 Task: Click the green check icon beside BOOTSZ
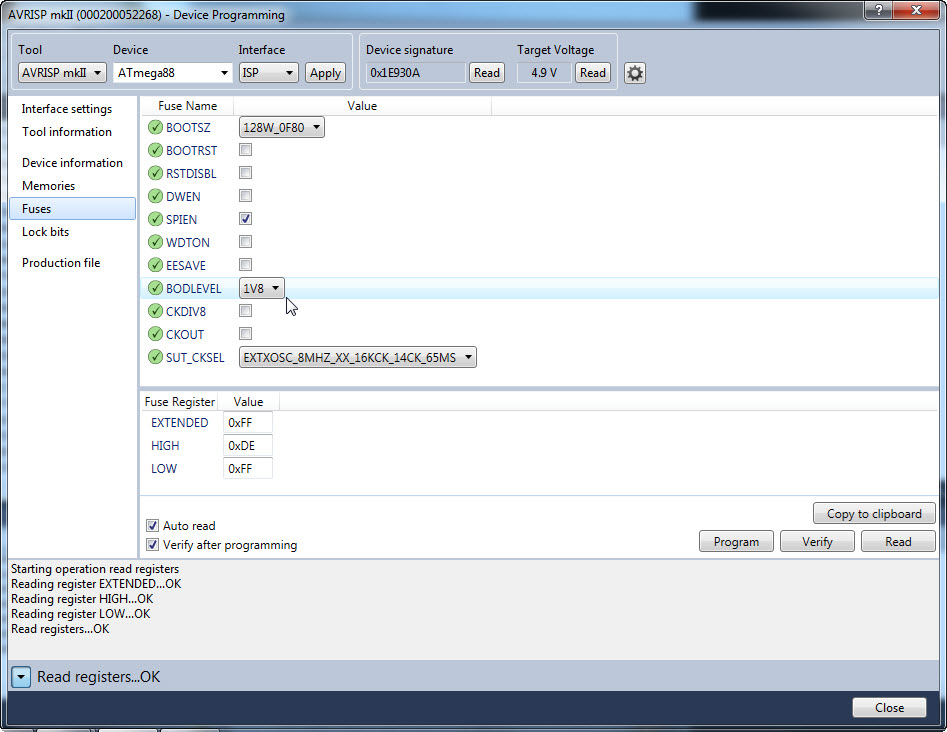(x=155, y=127)
